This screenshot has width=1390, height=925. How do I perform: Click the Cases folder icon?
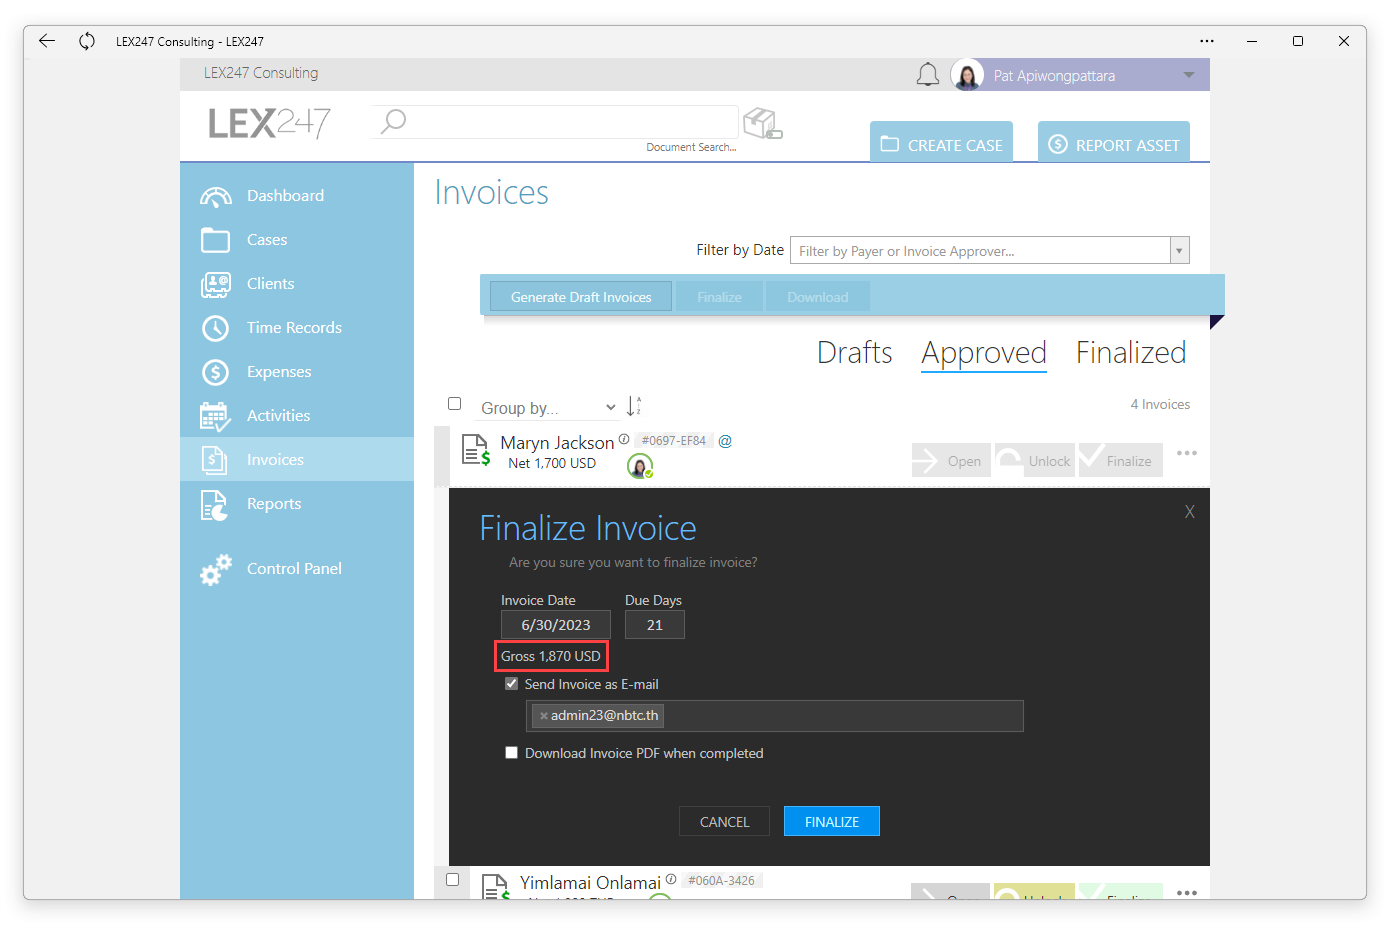pos(215,240)
